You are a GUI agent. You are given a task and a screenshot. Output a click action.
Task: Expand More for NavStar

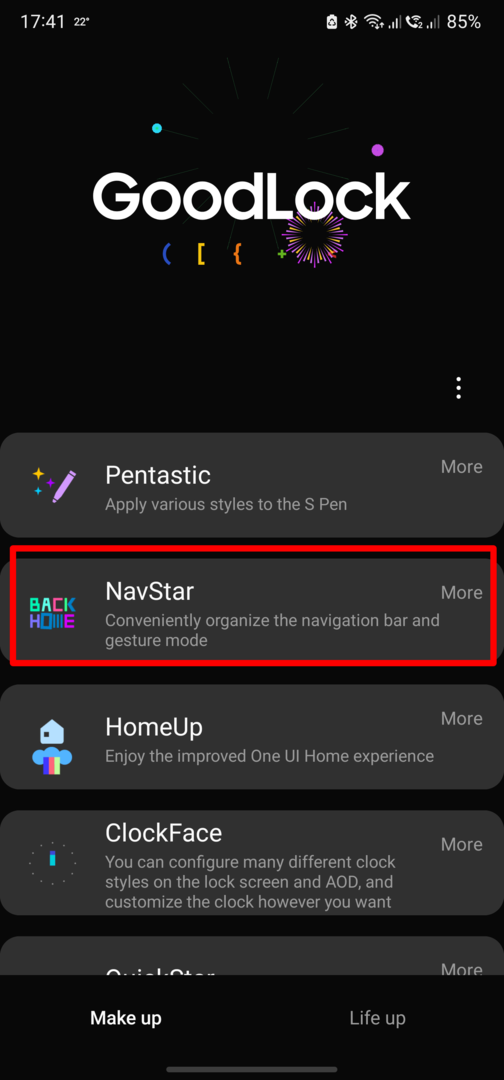tap(461, 592)
